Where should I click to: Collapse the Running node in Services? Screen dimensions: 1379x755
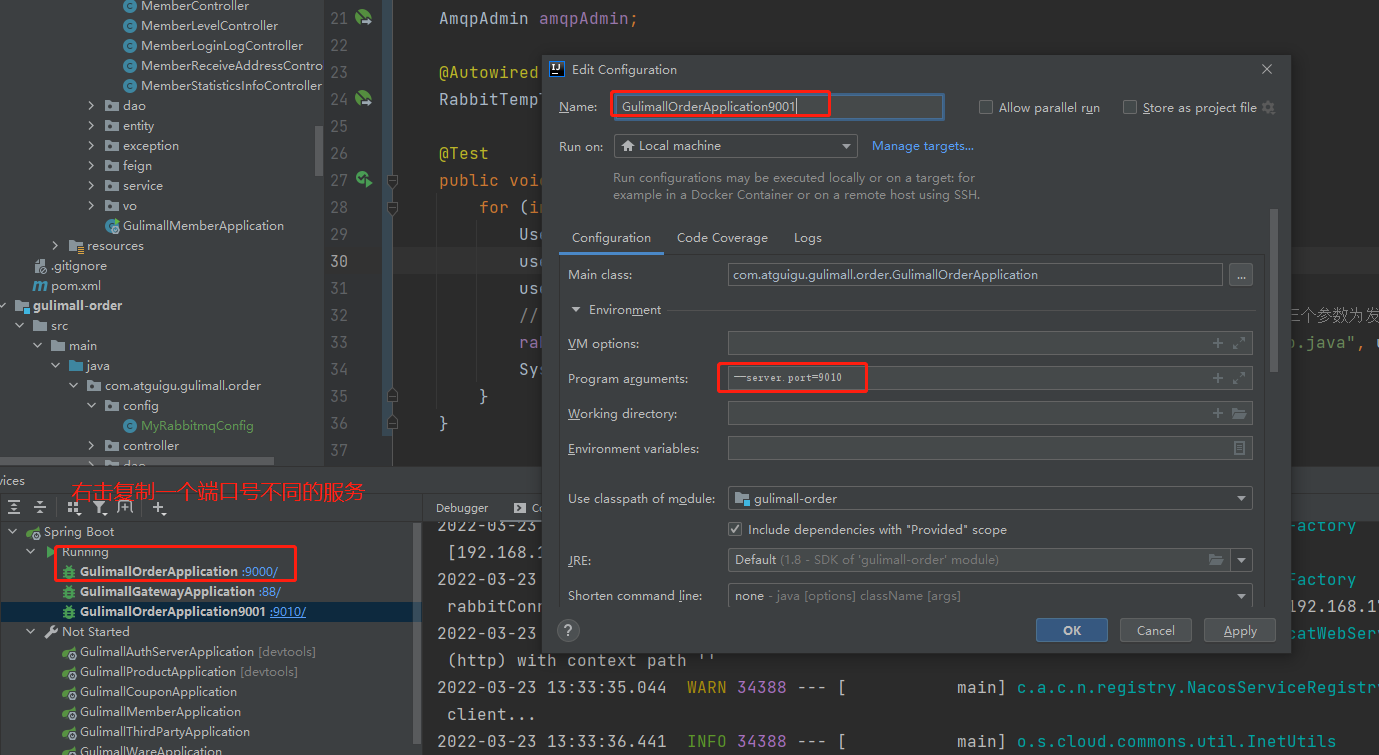click(x=31, y=552)
